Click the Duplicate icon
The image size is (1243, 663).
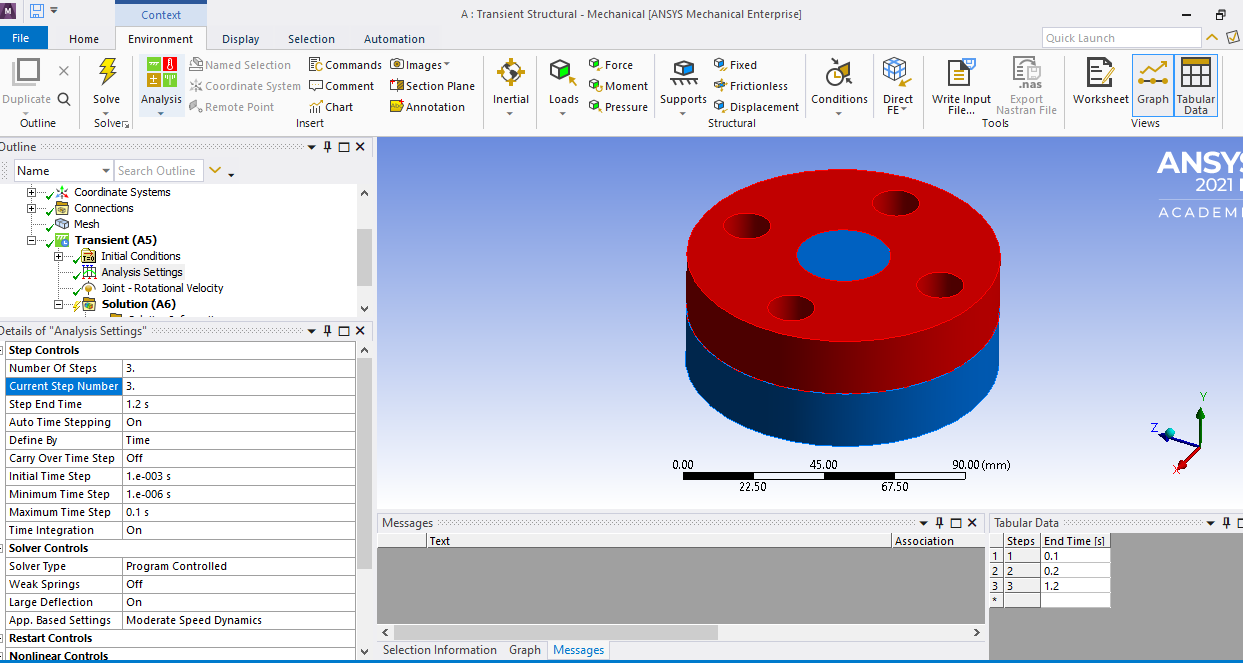point(26,73)
